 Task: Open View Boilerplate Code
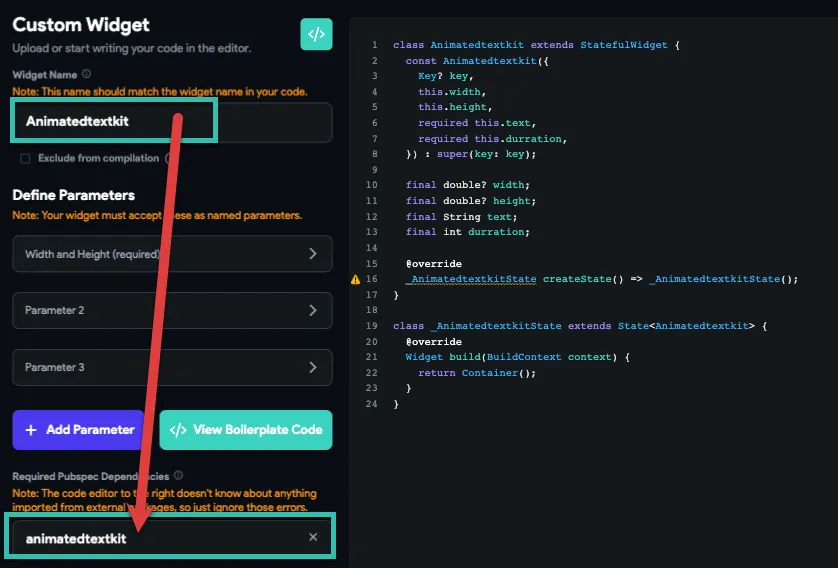(246, 430)
